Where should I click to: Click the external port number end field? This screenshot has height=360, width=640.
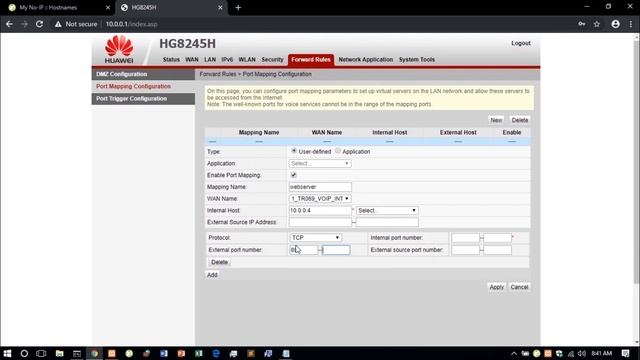pyautogui.click(x=336, y=250)
